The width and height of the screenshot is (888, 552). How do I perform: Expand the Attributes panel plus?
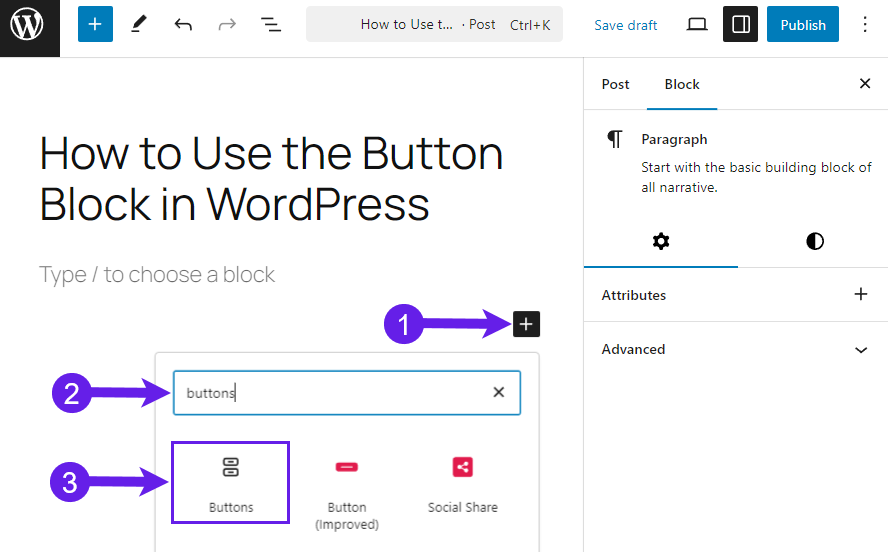pos(861,294)
